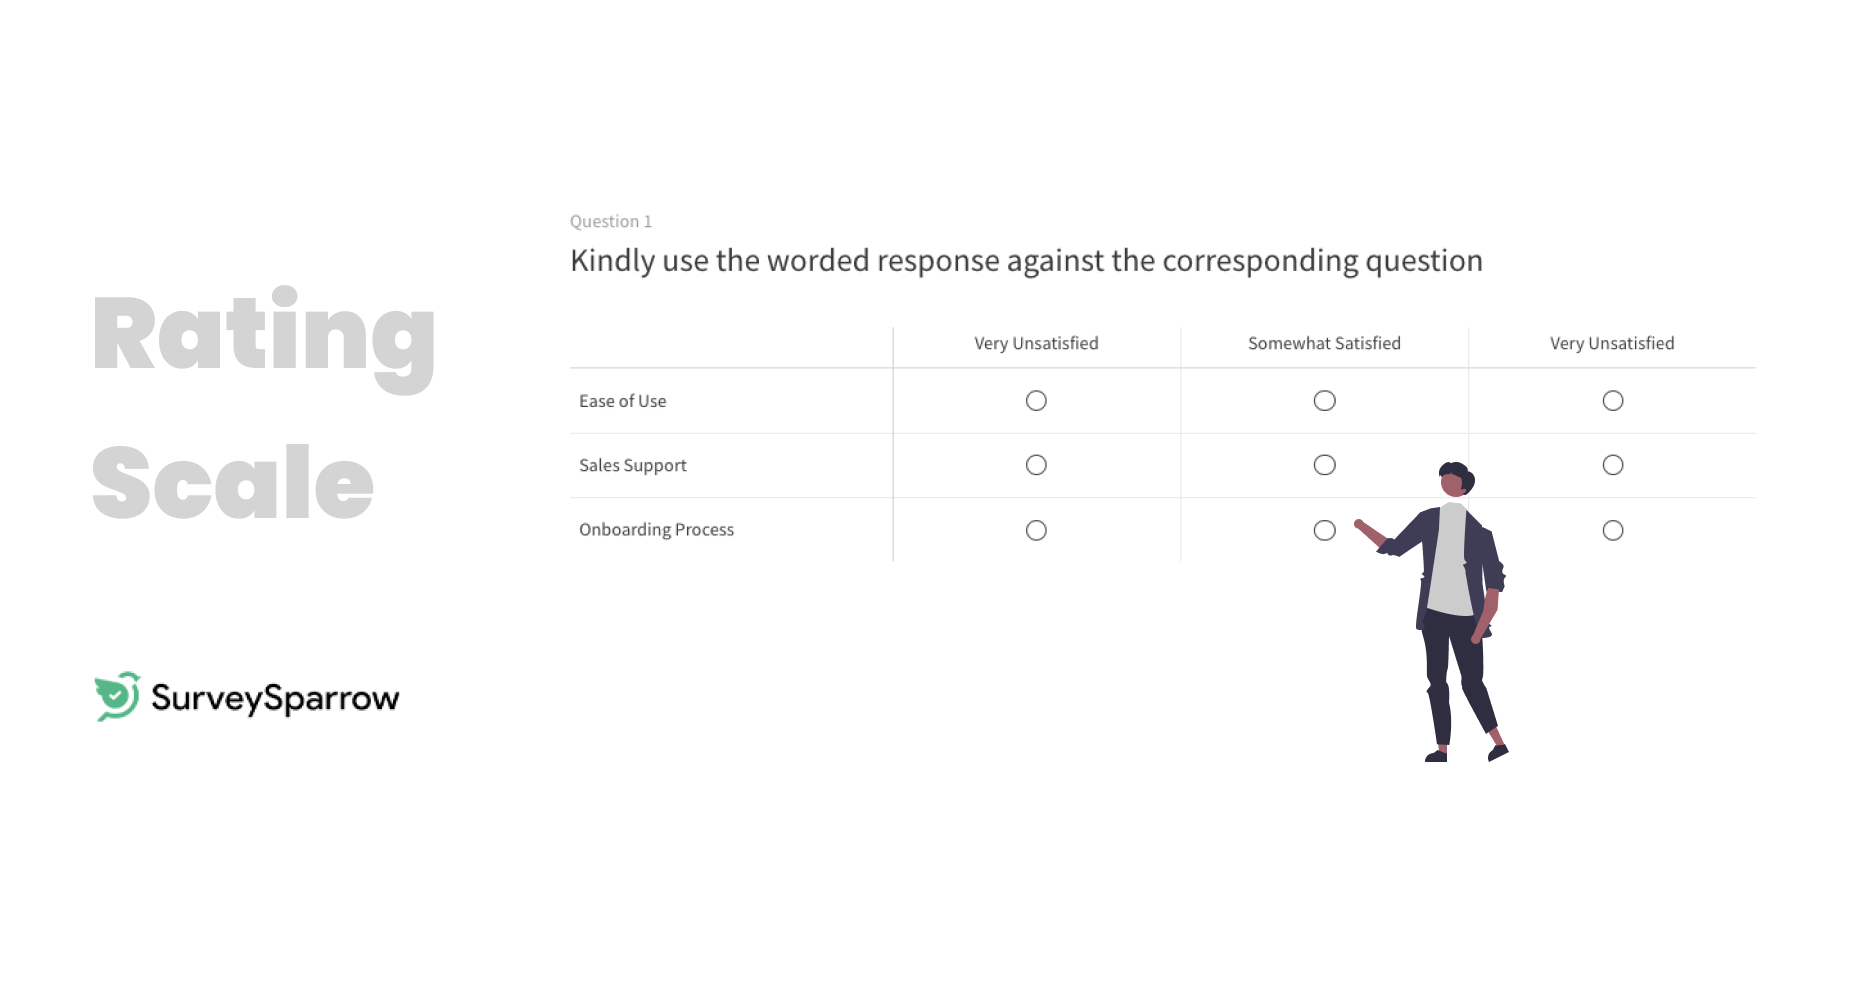The image size is (1866, 994).
Task: Select Somewhat Satisfied for Ease of Use
Action: point(1324,400)
